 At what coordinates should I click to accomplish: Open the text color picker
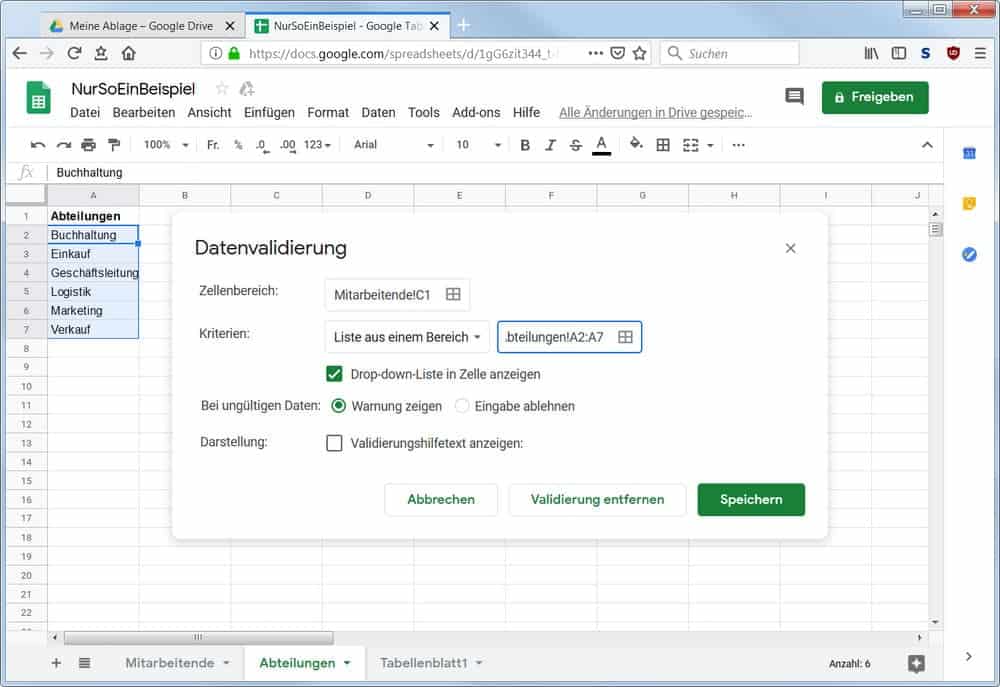(601, 145)
